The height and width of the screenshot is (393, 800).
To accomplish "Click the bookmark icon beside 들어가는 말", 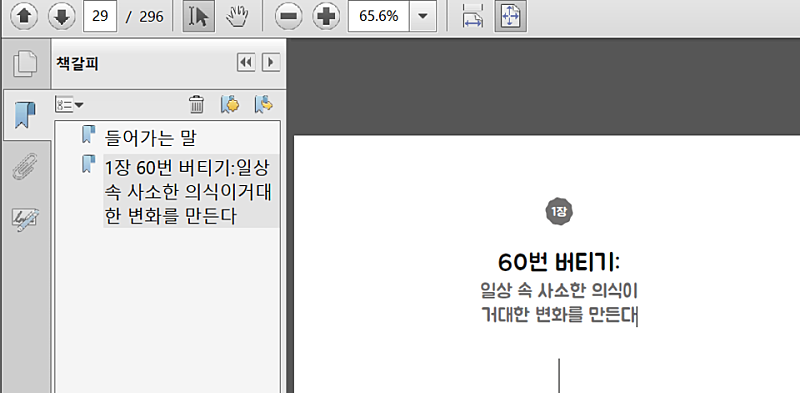I will click(89, 134).
